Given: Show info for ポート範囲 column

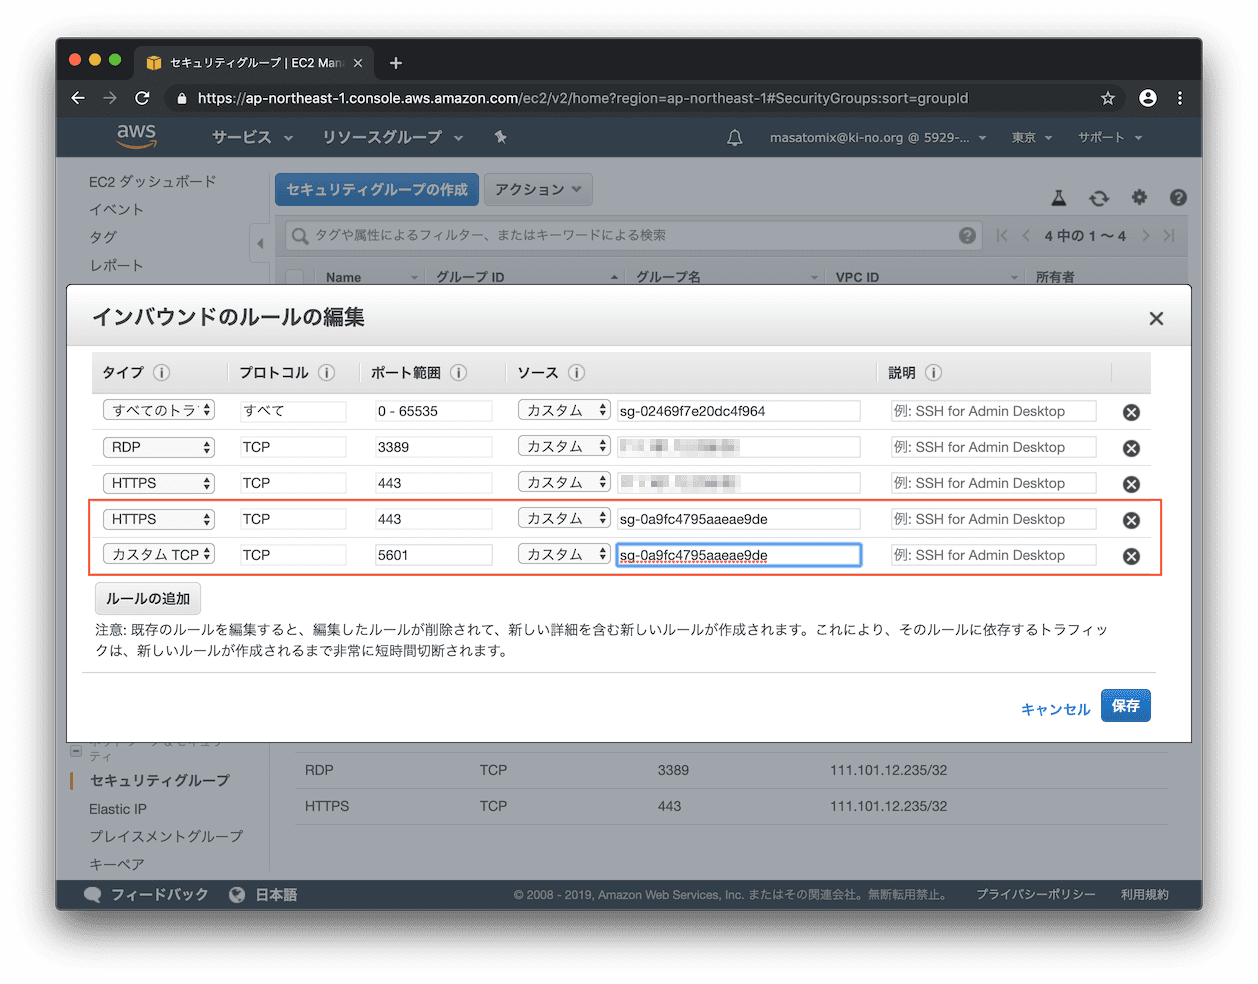Looking at the screenshot, I should click(x=458, y=372).
